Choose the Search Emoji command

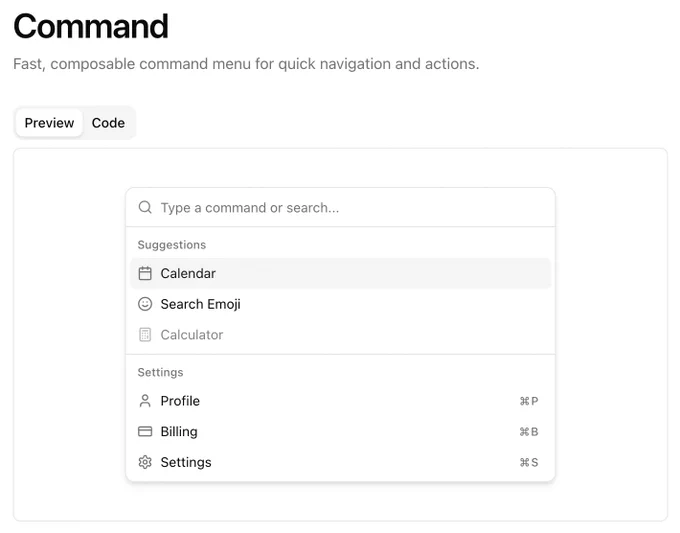click(340, 304)
